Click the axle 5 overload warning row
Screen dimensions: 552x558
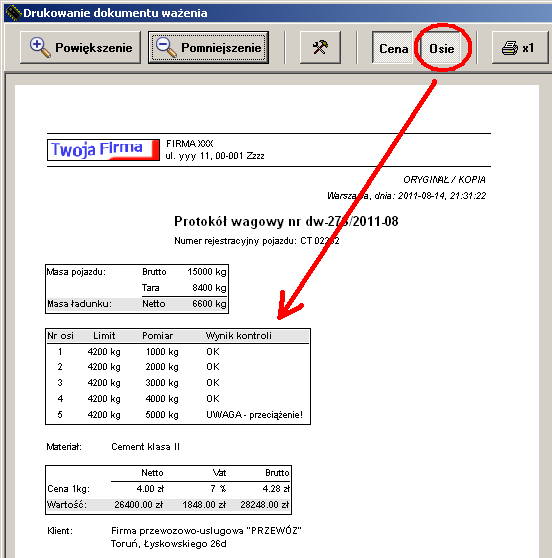click(x=178, y=415)
